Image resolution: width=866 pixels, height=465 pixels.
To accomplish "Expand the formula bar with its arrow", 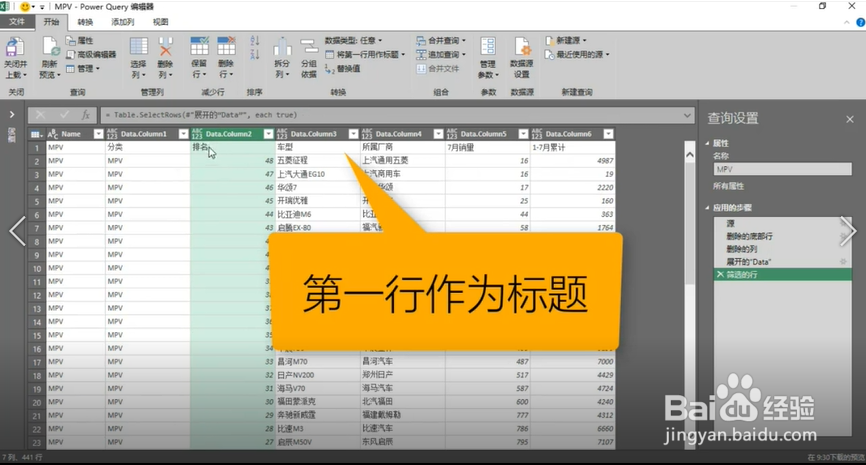I will click(x=687, y=115).
